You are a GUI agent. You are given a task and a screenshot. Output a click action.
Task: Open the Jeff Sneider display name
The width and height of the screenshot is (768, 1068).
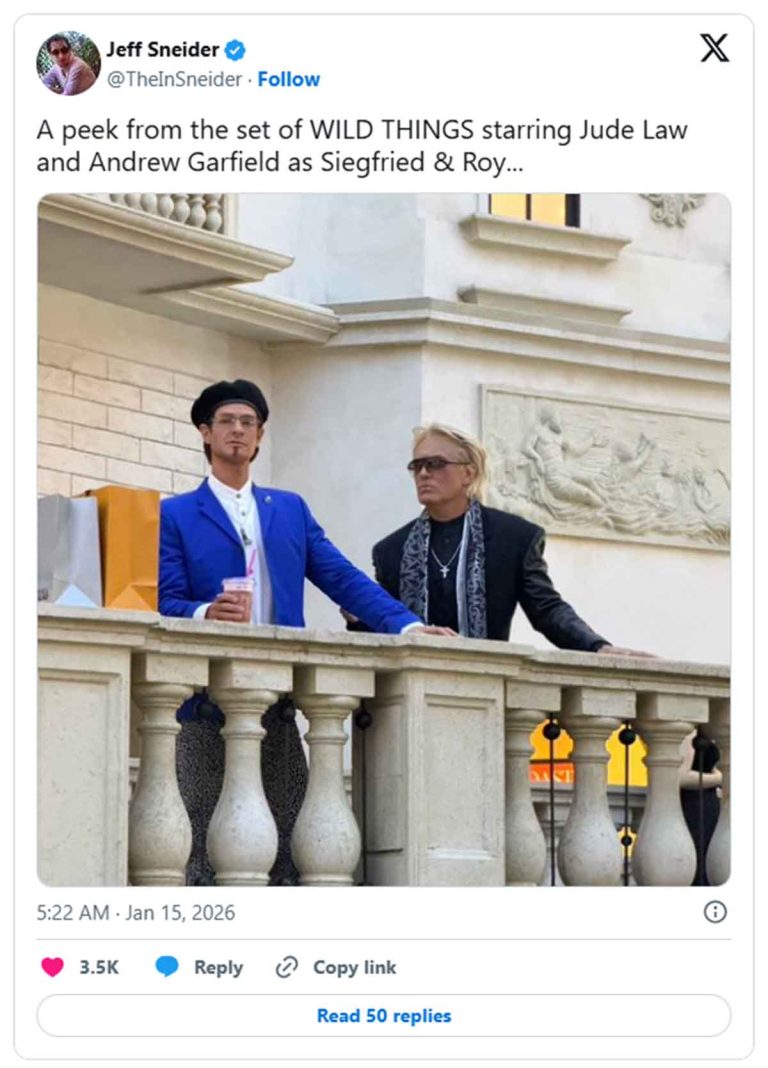point(162,50)
